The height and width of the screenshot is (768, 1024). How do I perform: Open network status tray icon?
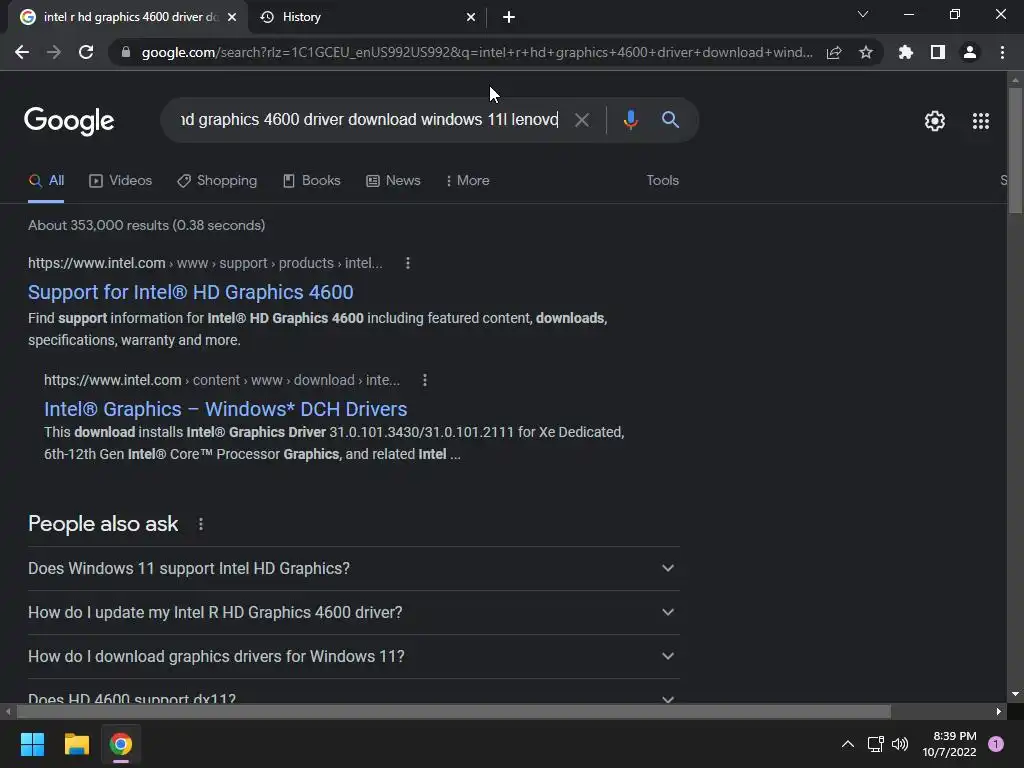[x=875, y=744]
